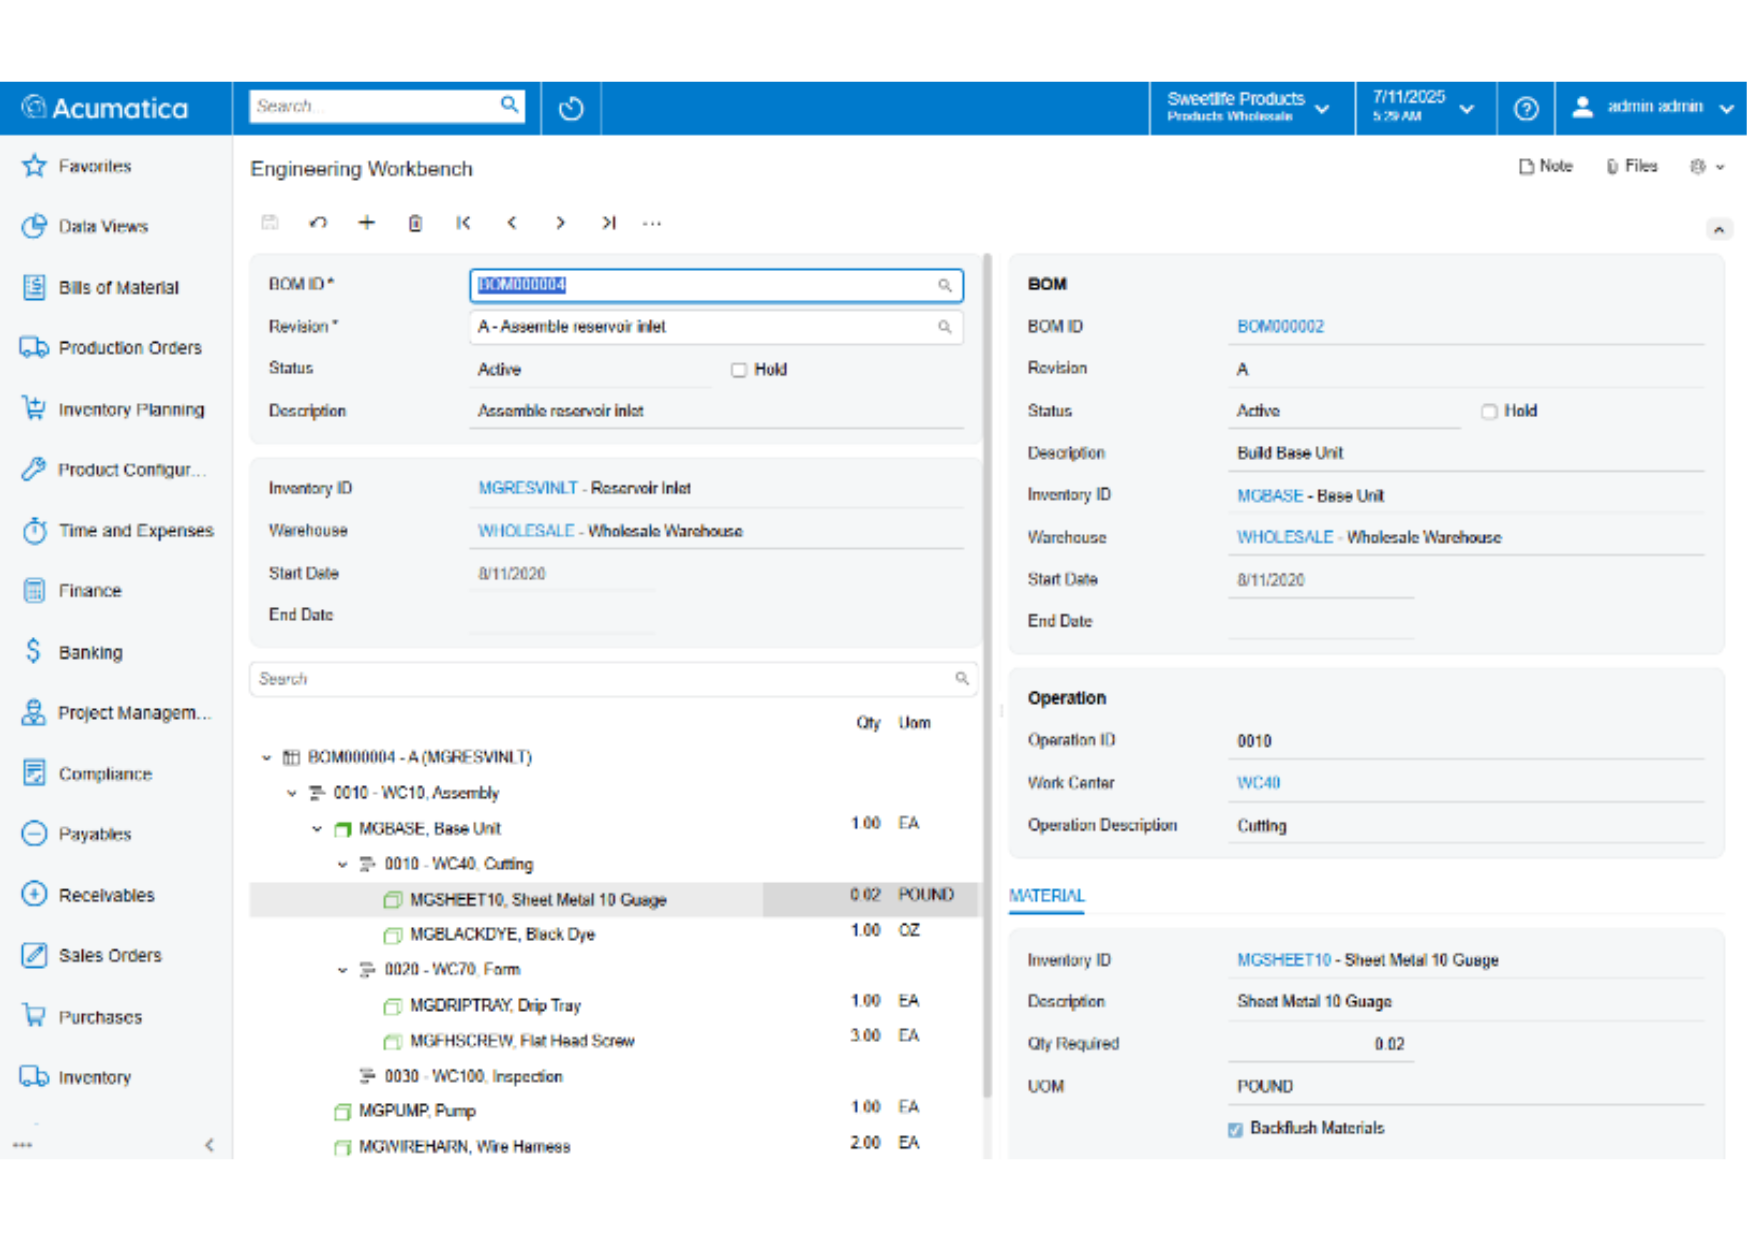Open the recent history clock icon
This screenshot has height=1240, width=1748.
pos(571,108)
